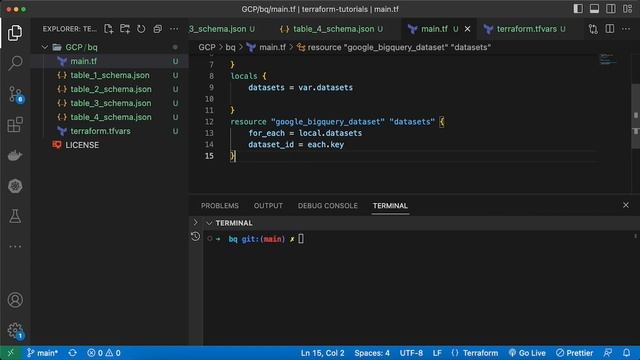Image resolution: width=640 pixels, height=360 pixels.
Task: Synchronize changes in status bar
Action: click(x=73, y=353)
